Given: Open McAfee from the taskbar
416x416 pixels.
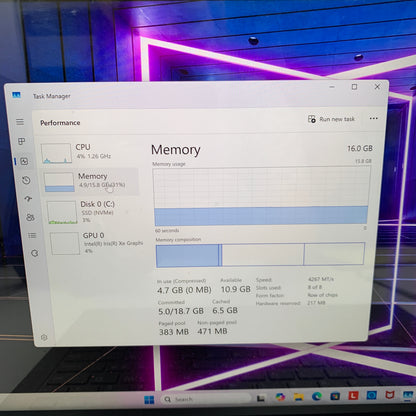Looking at the screenshot, I should point(390,395).
